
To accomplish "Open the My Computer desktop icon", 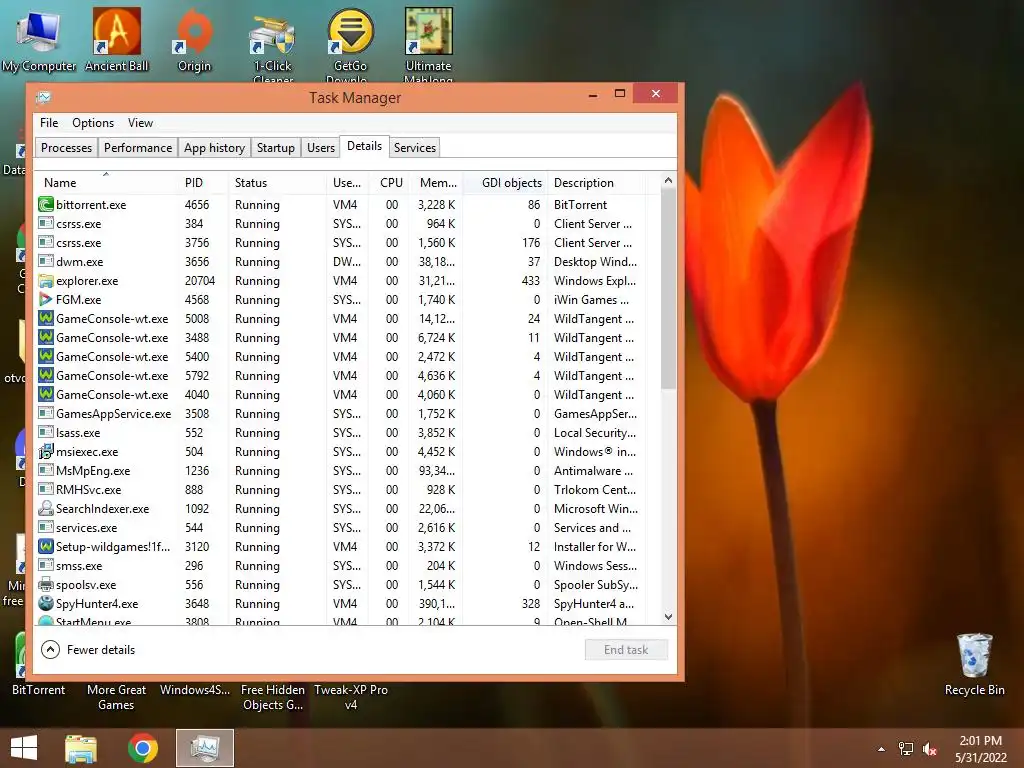I will point(39,40).
